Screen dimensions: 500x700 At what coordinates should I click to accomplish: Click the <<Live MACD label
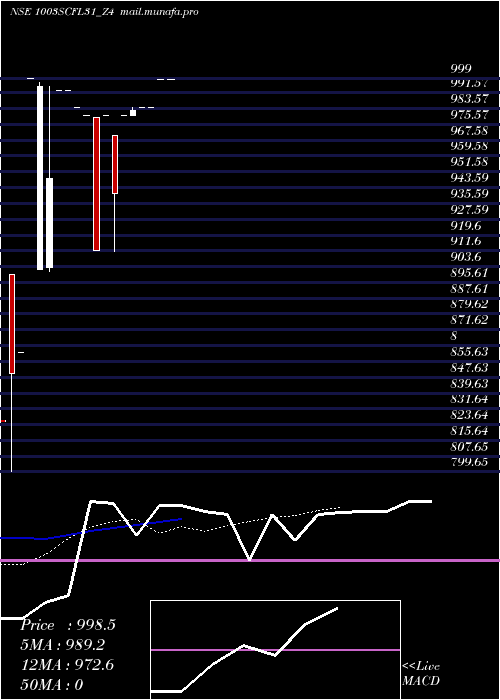coord(421,673)
